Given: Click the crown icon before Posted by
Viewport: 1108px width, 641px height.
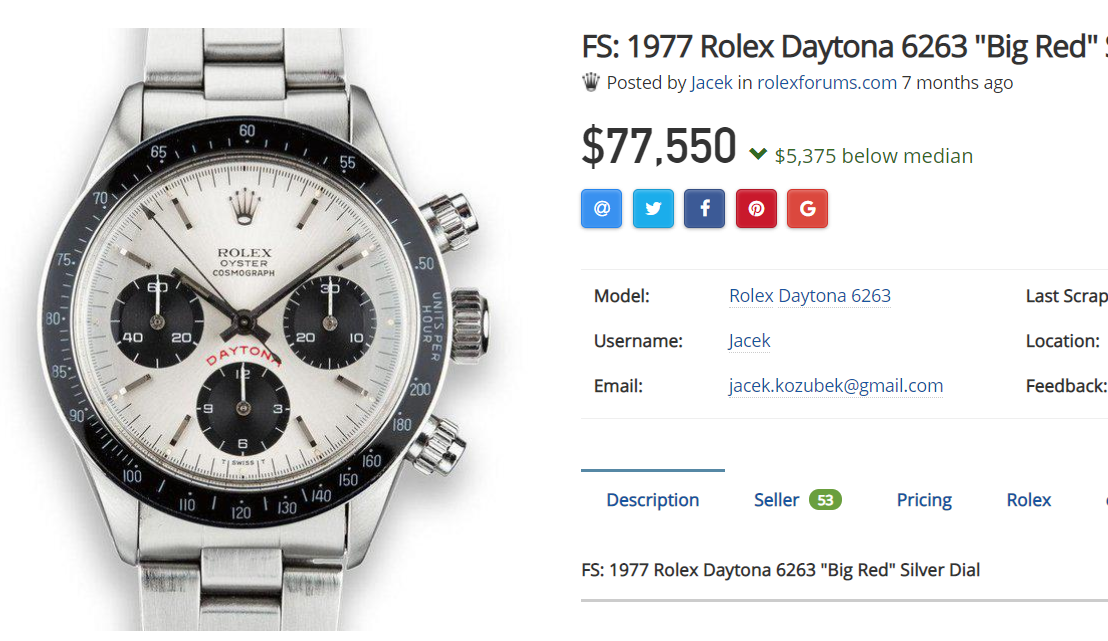Looking at the screenshot, I should [591, 82].
